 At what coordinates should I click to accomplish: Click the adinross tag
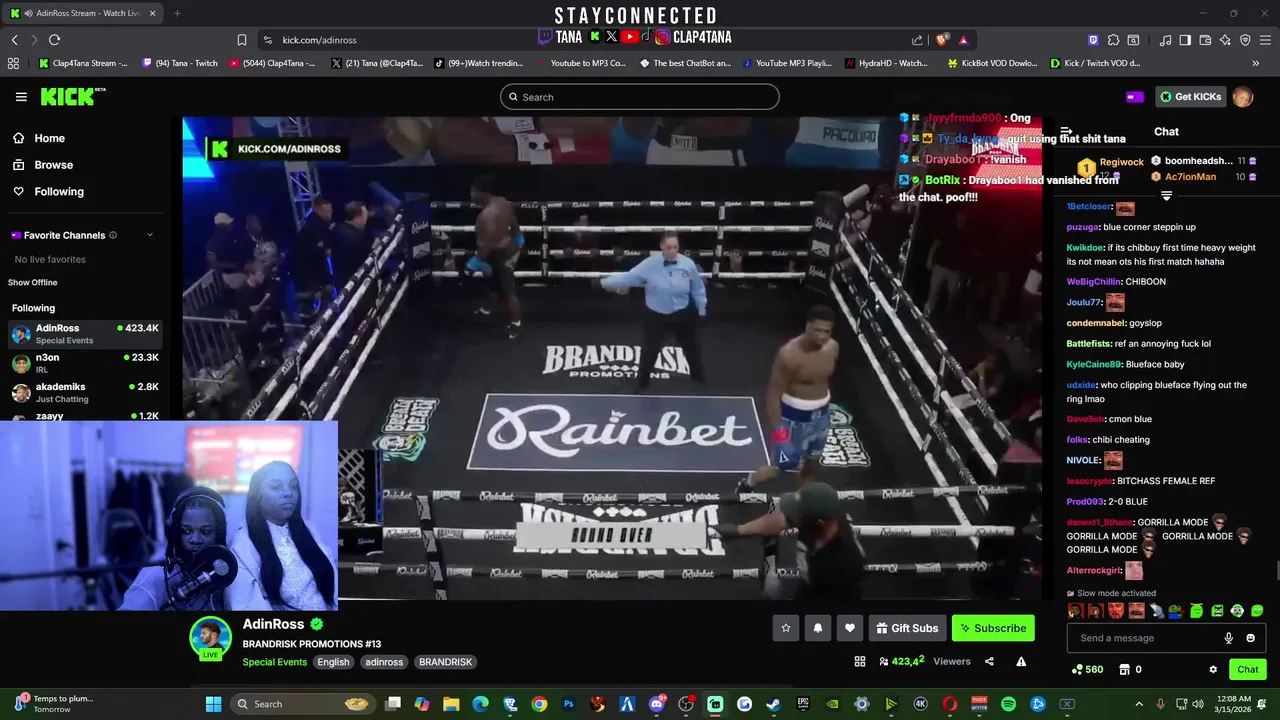point(384,662)
